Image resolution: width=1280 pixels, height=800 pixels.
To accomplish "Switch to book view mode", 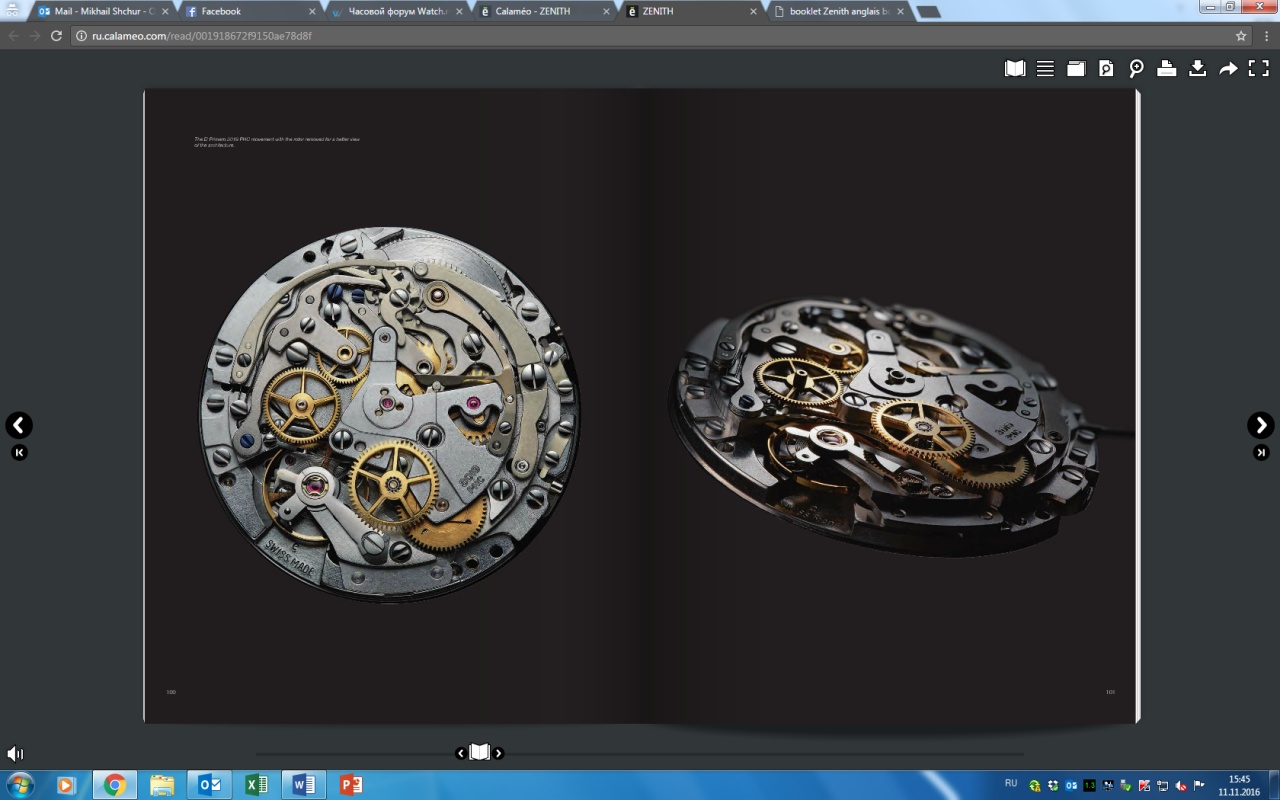I will [1015, 69].
